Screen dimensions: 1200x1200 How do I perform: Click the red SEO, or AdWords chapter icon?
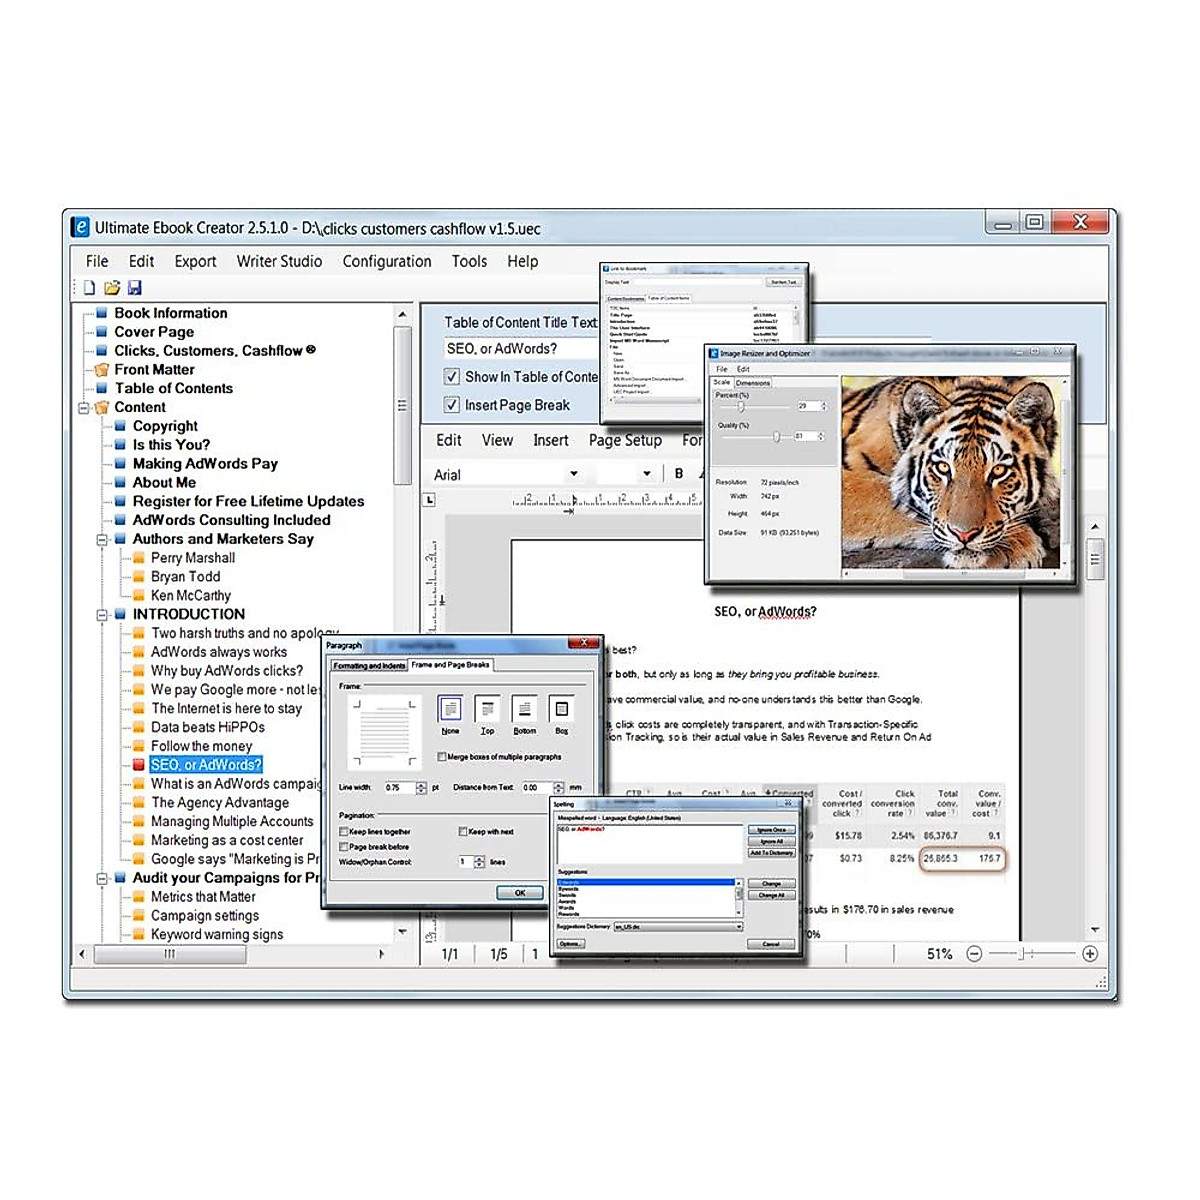tap(140, 764)
